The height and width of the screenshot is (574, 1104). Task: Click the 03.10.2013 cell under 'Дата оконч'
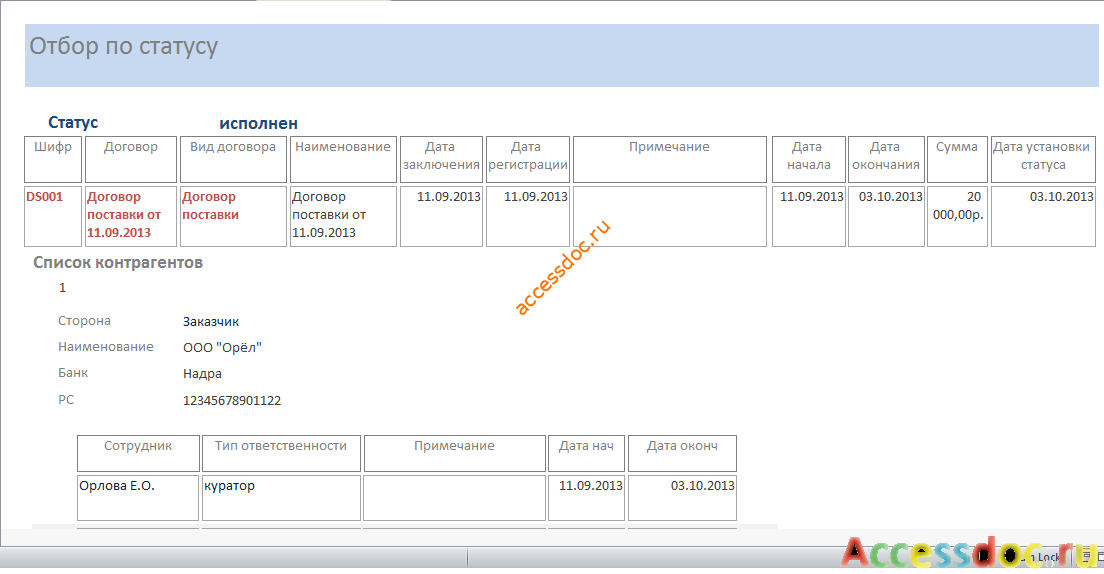(x=682, y=498)
